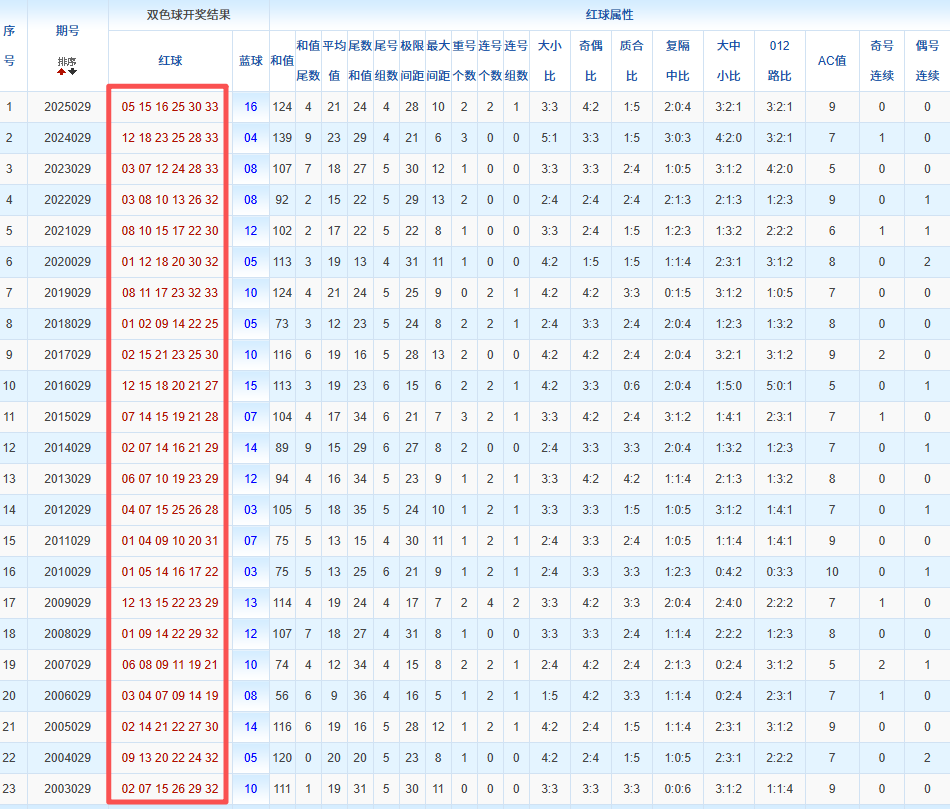The width and height of the screenshot is (950, 809).
Task: Click blue ball 16 in row 2025029
Action: 251,107
